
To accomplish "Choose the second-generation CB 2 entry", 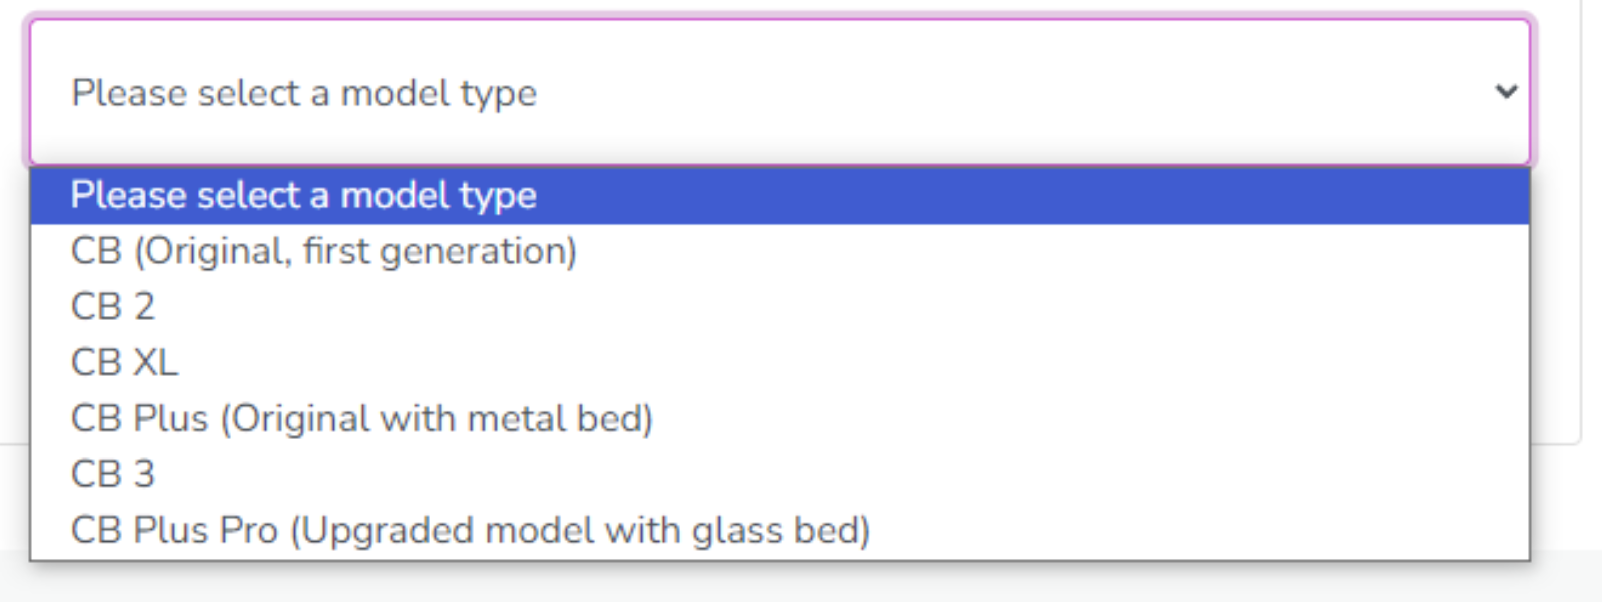I will pos(113,306).
